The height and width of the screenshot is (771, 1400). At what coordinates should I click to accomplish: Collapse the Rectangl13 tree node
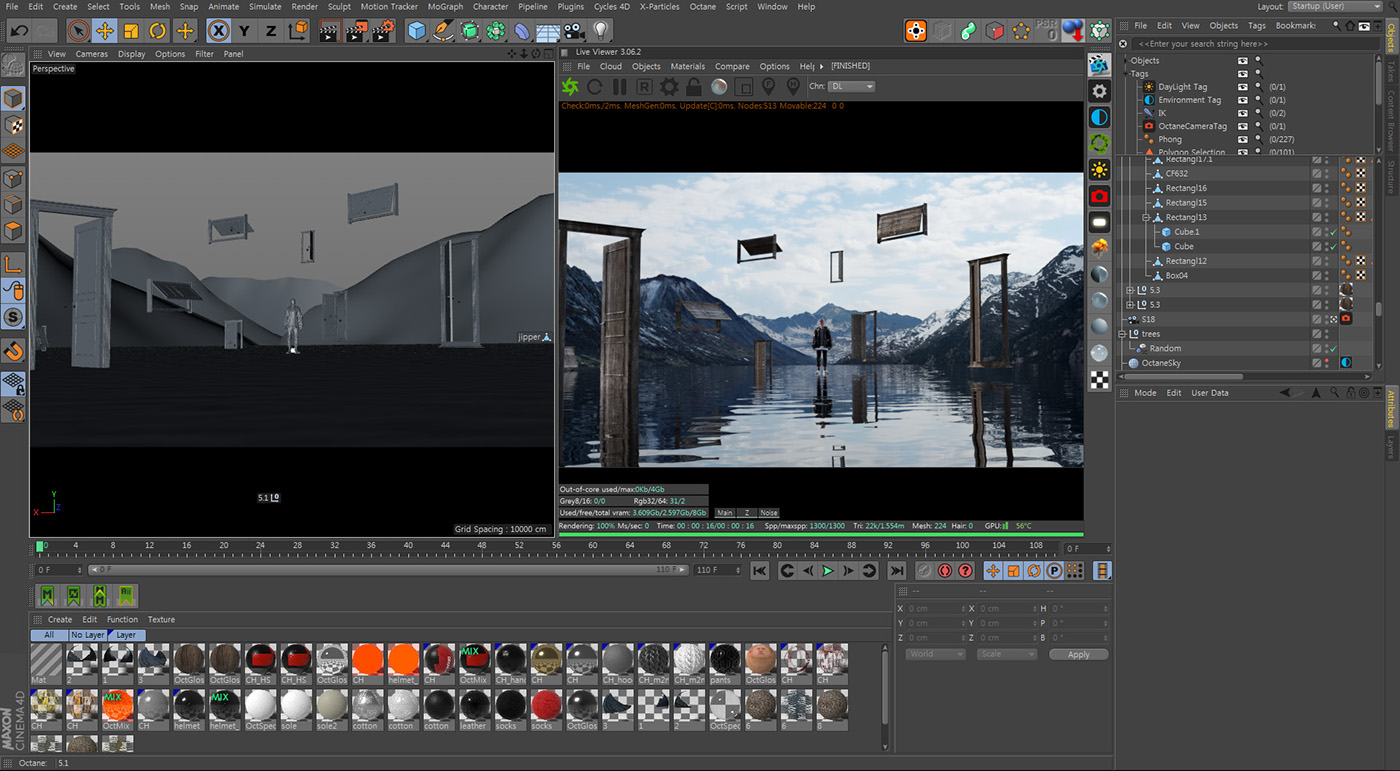[1147, 217]
